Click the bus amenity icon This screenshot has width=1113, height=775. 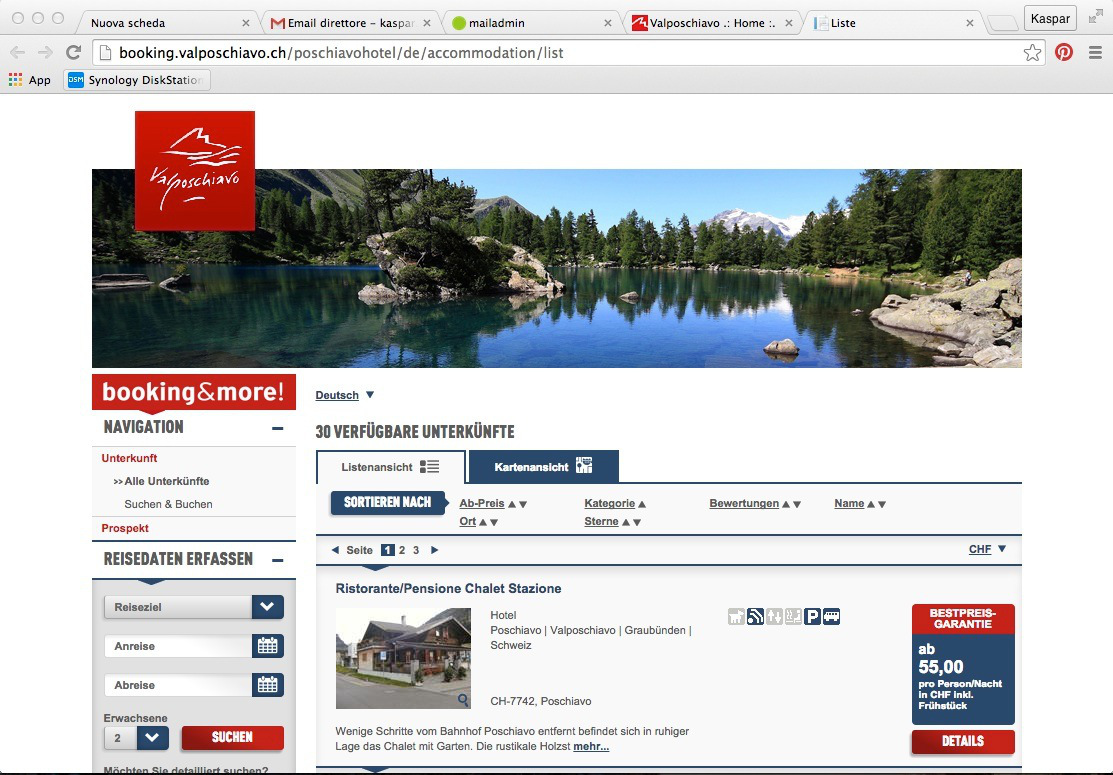[831, 616]
